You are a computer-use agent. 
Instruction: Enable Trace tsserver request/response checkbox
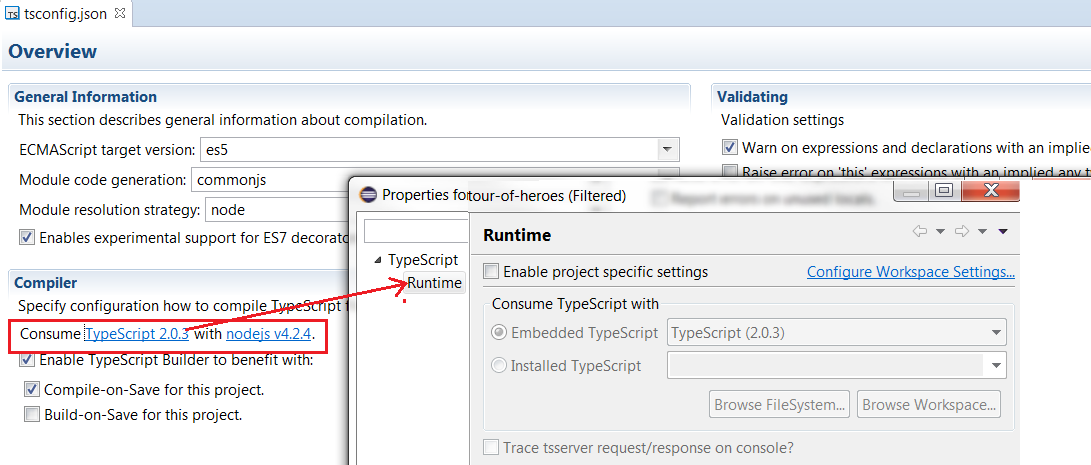click(491, 447)
